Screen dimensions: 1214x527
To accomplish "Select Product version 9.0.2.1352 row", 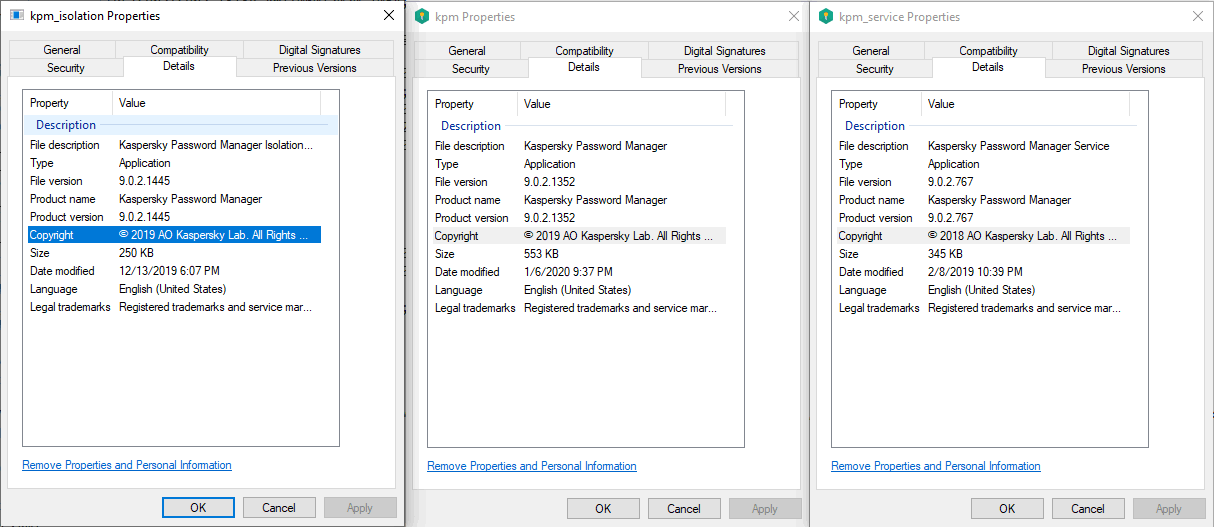I will [579, 218].
